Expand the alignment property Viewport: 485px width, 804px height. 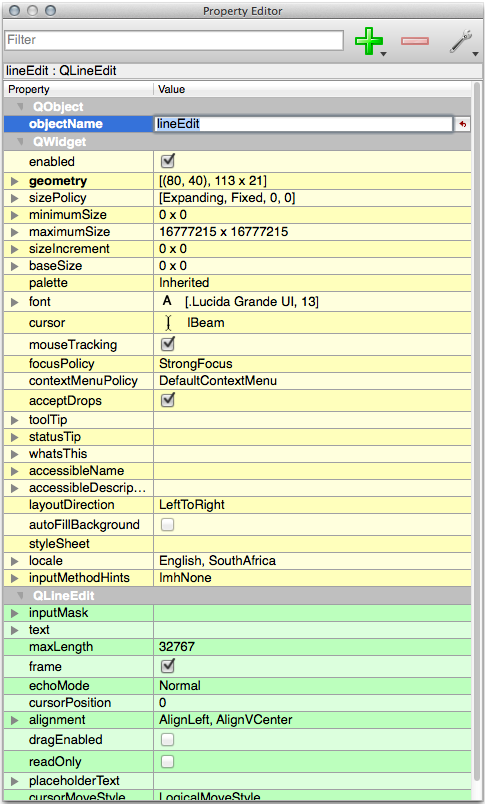tap(15, 720)
